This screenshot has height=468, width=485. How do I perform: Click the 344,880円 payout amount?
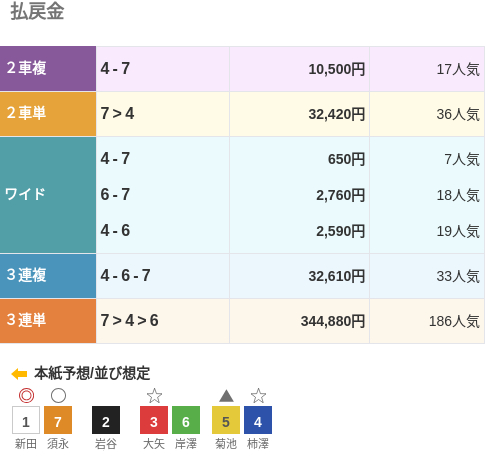333,321
